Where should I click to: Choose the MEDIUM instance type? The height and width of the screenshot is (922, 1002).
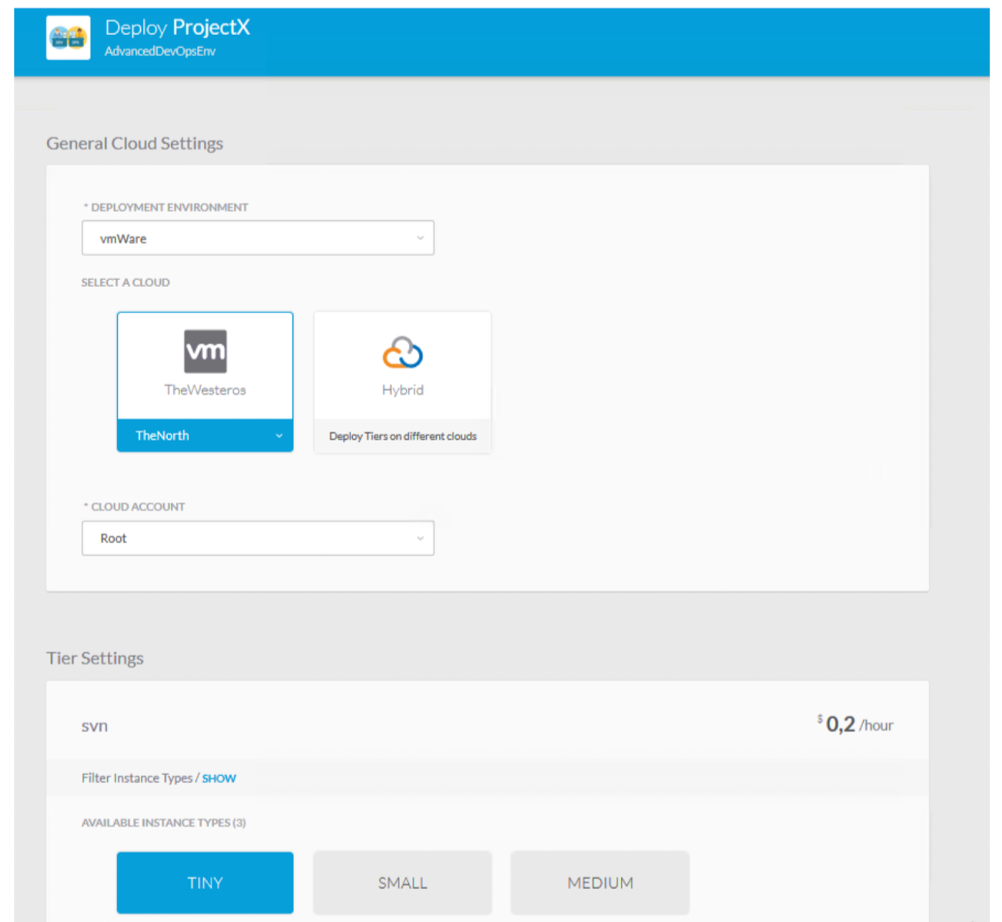tap(600, 882)
